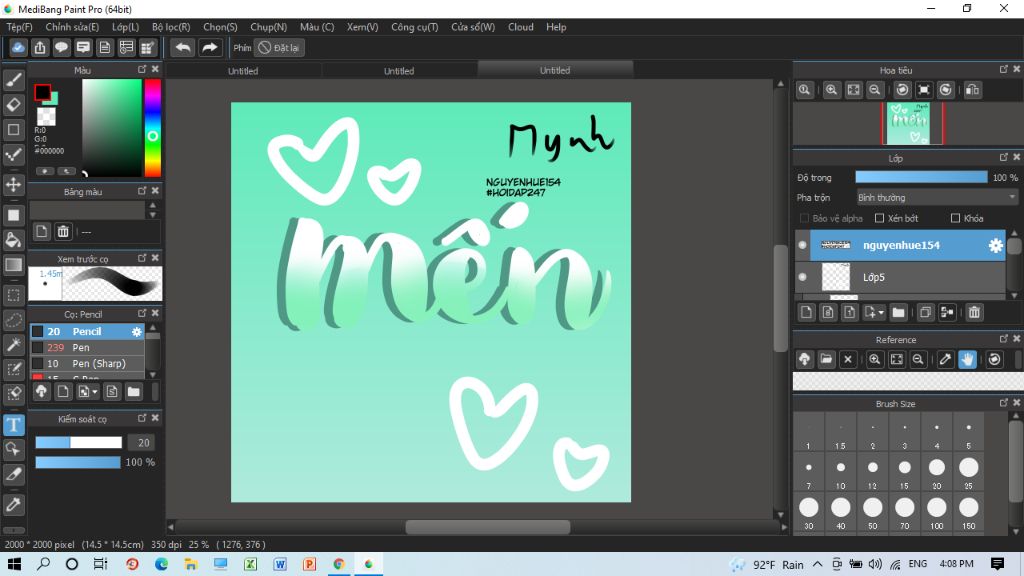Click the foreground red-bordered color swatch
The image size is (1024, 576).
[x=42, y=93]
